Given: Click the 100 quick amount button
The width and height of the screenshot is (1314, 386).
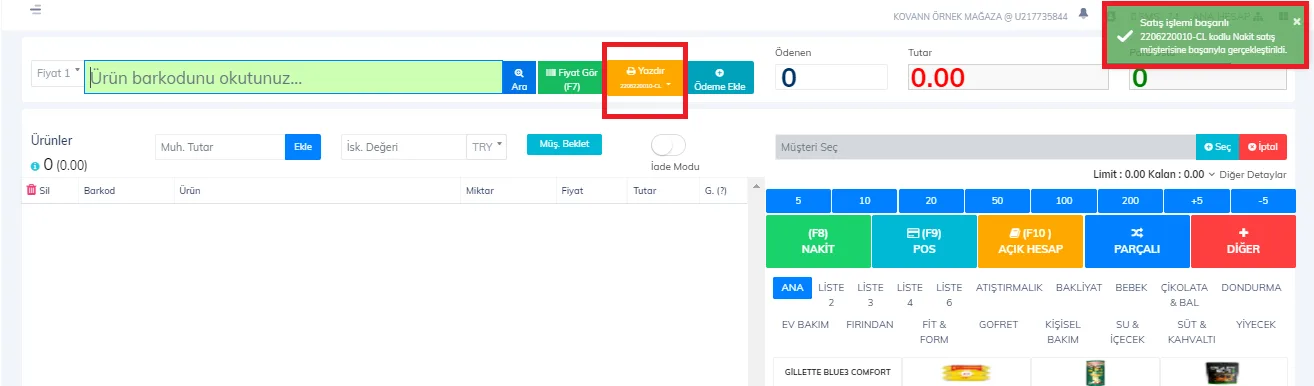Looking at the screenshot, I should point(1064,201).
